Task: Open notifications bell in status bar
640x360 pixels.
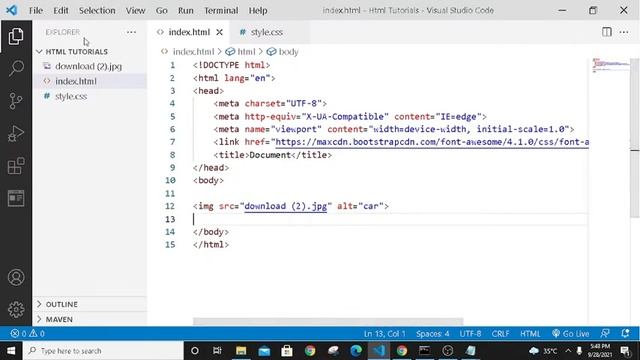Action: [625, 333]
